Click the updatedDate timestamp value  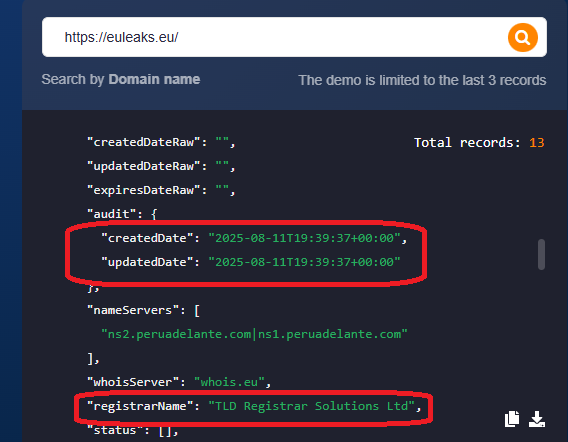click(x=304, y=262)
